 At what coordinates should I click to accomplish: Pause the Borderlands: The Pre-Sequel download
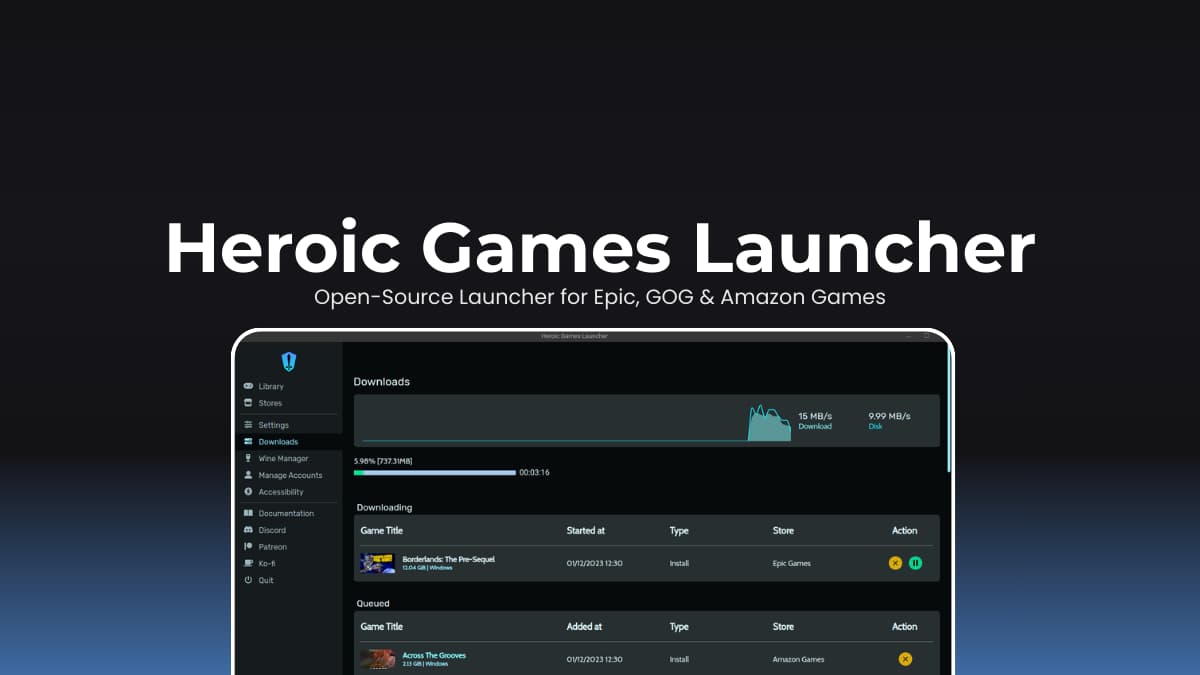(917, 563)
